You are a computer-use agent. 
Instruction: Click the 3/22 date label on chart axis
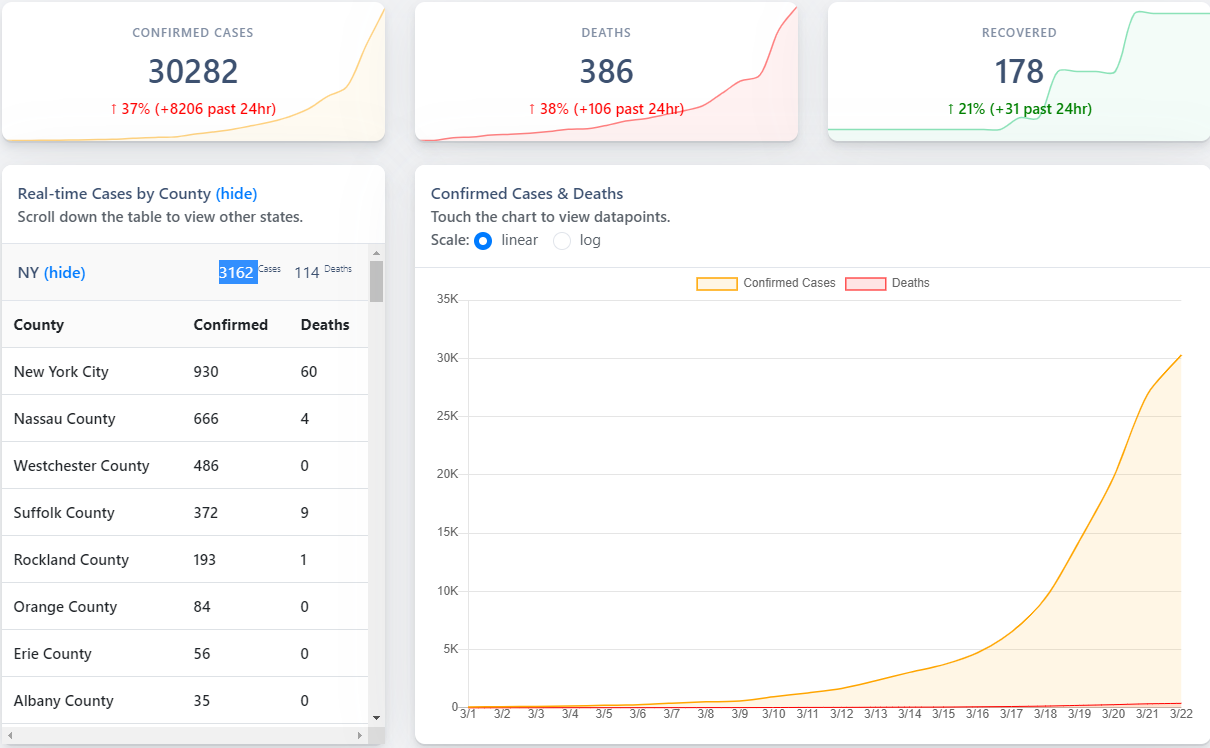point(1182,714)
